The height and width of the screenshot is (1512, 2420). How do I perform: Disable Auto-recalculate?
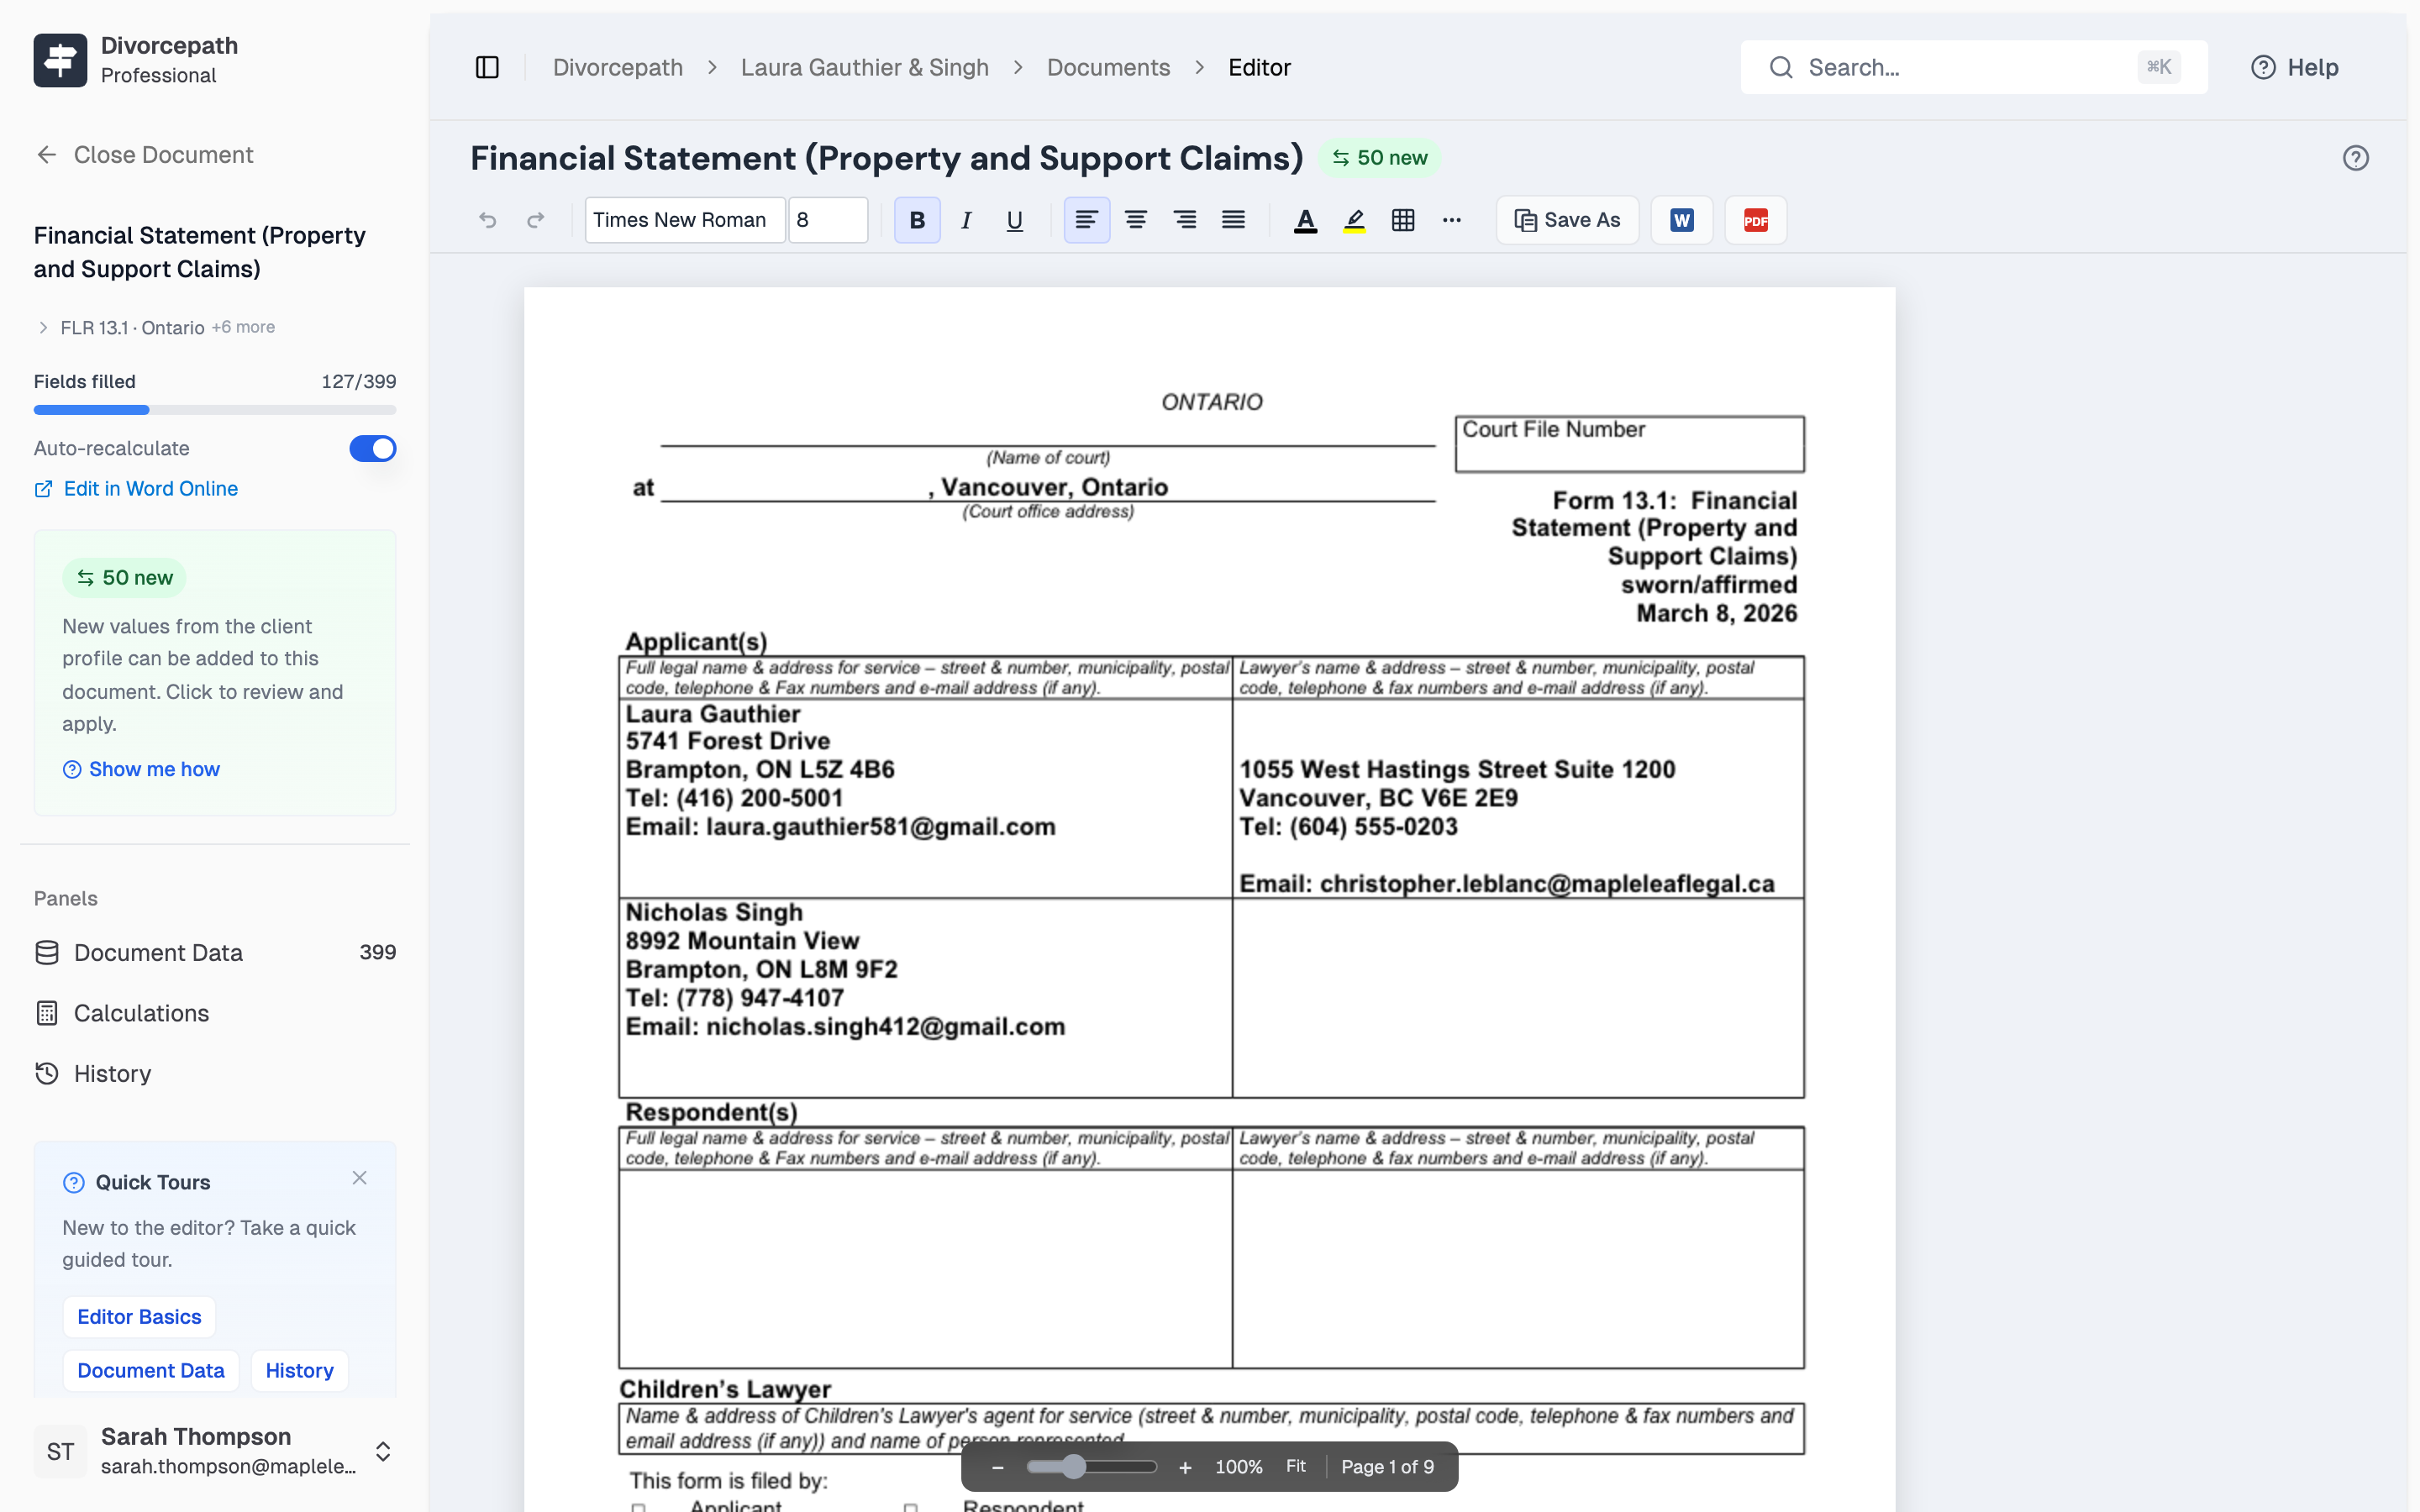pos(372,448)
